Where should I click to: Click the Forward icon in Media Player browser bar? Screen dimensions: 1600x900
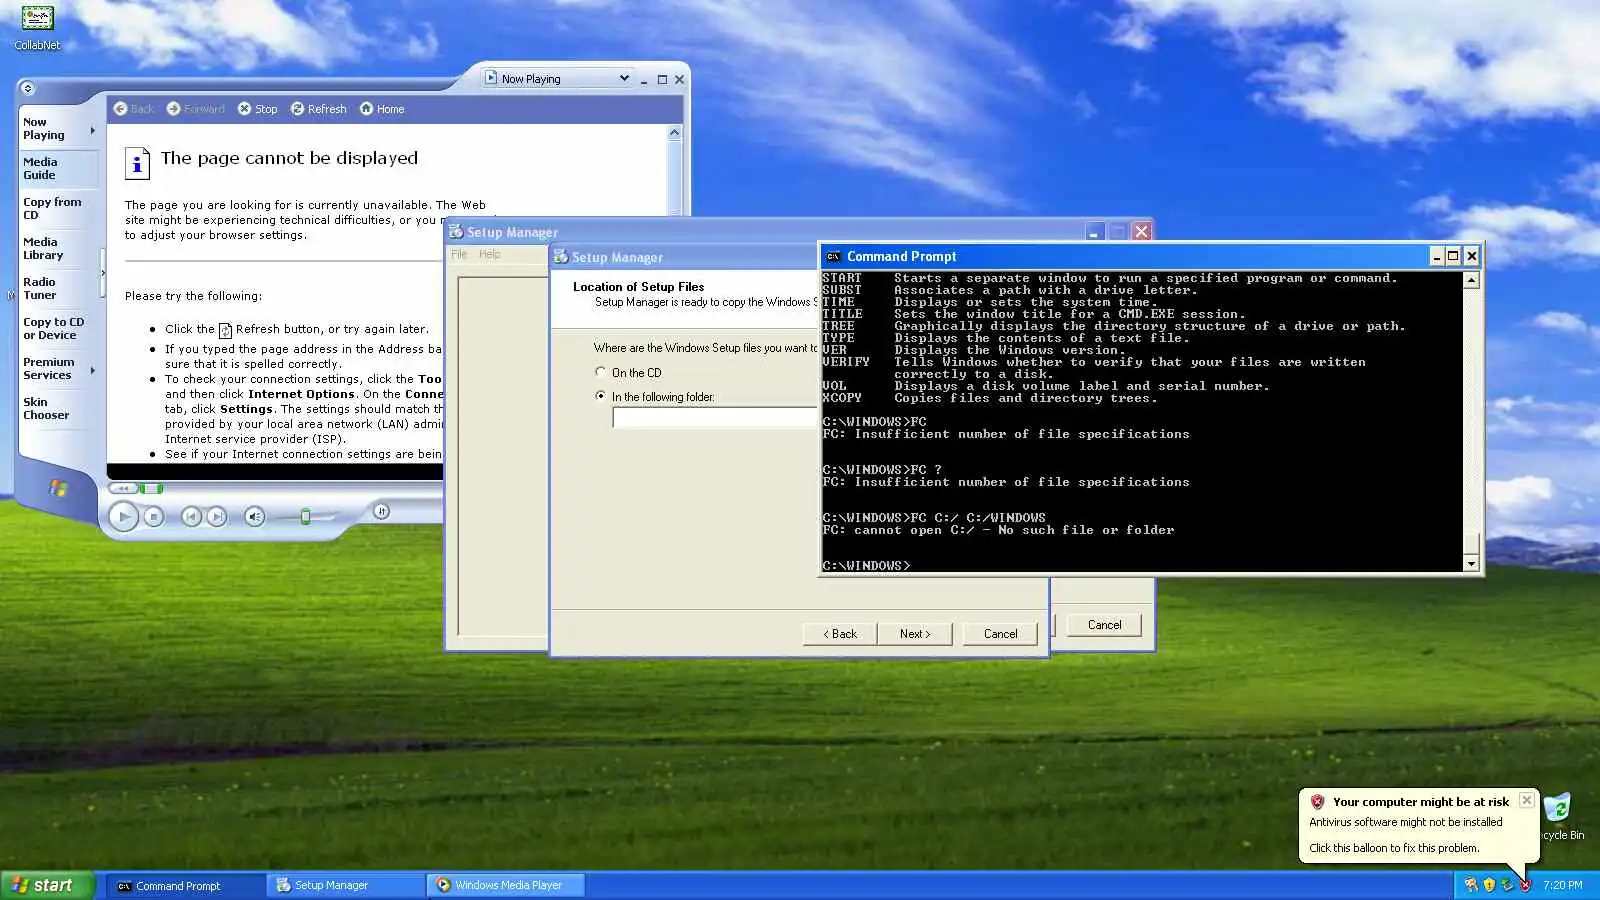pos(173,109)
